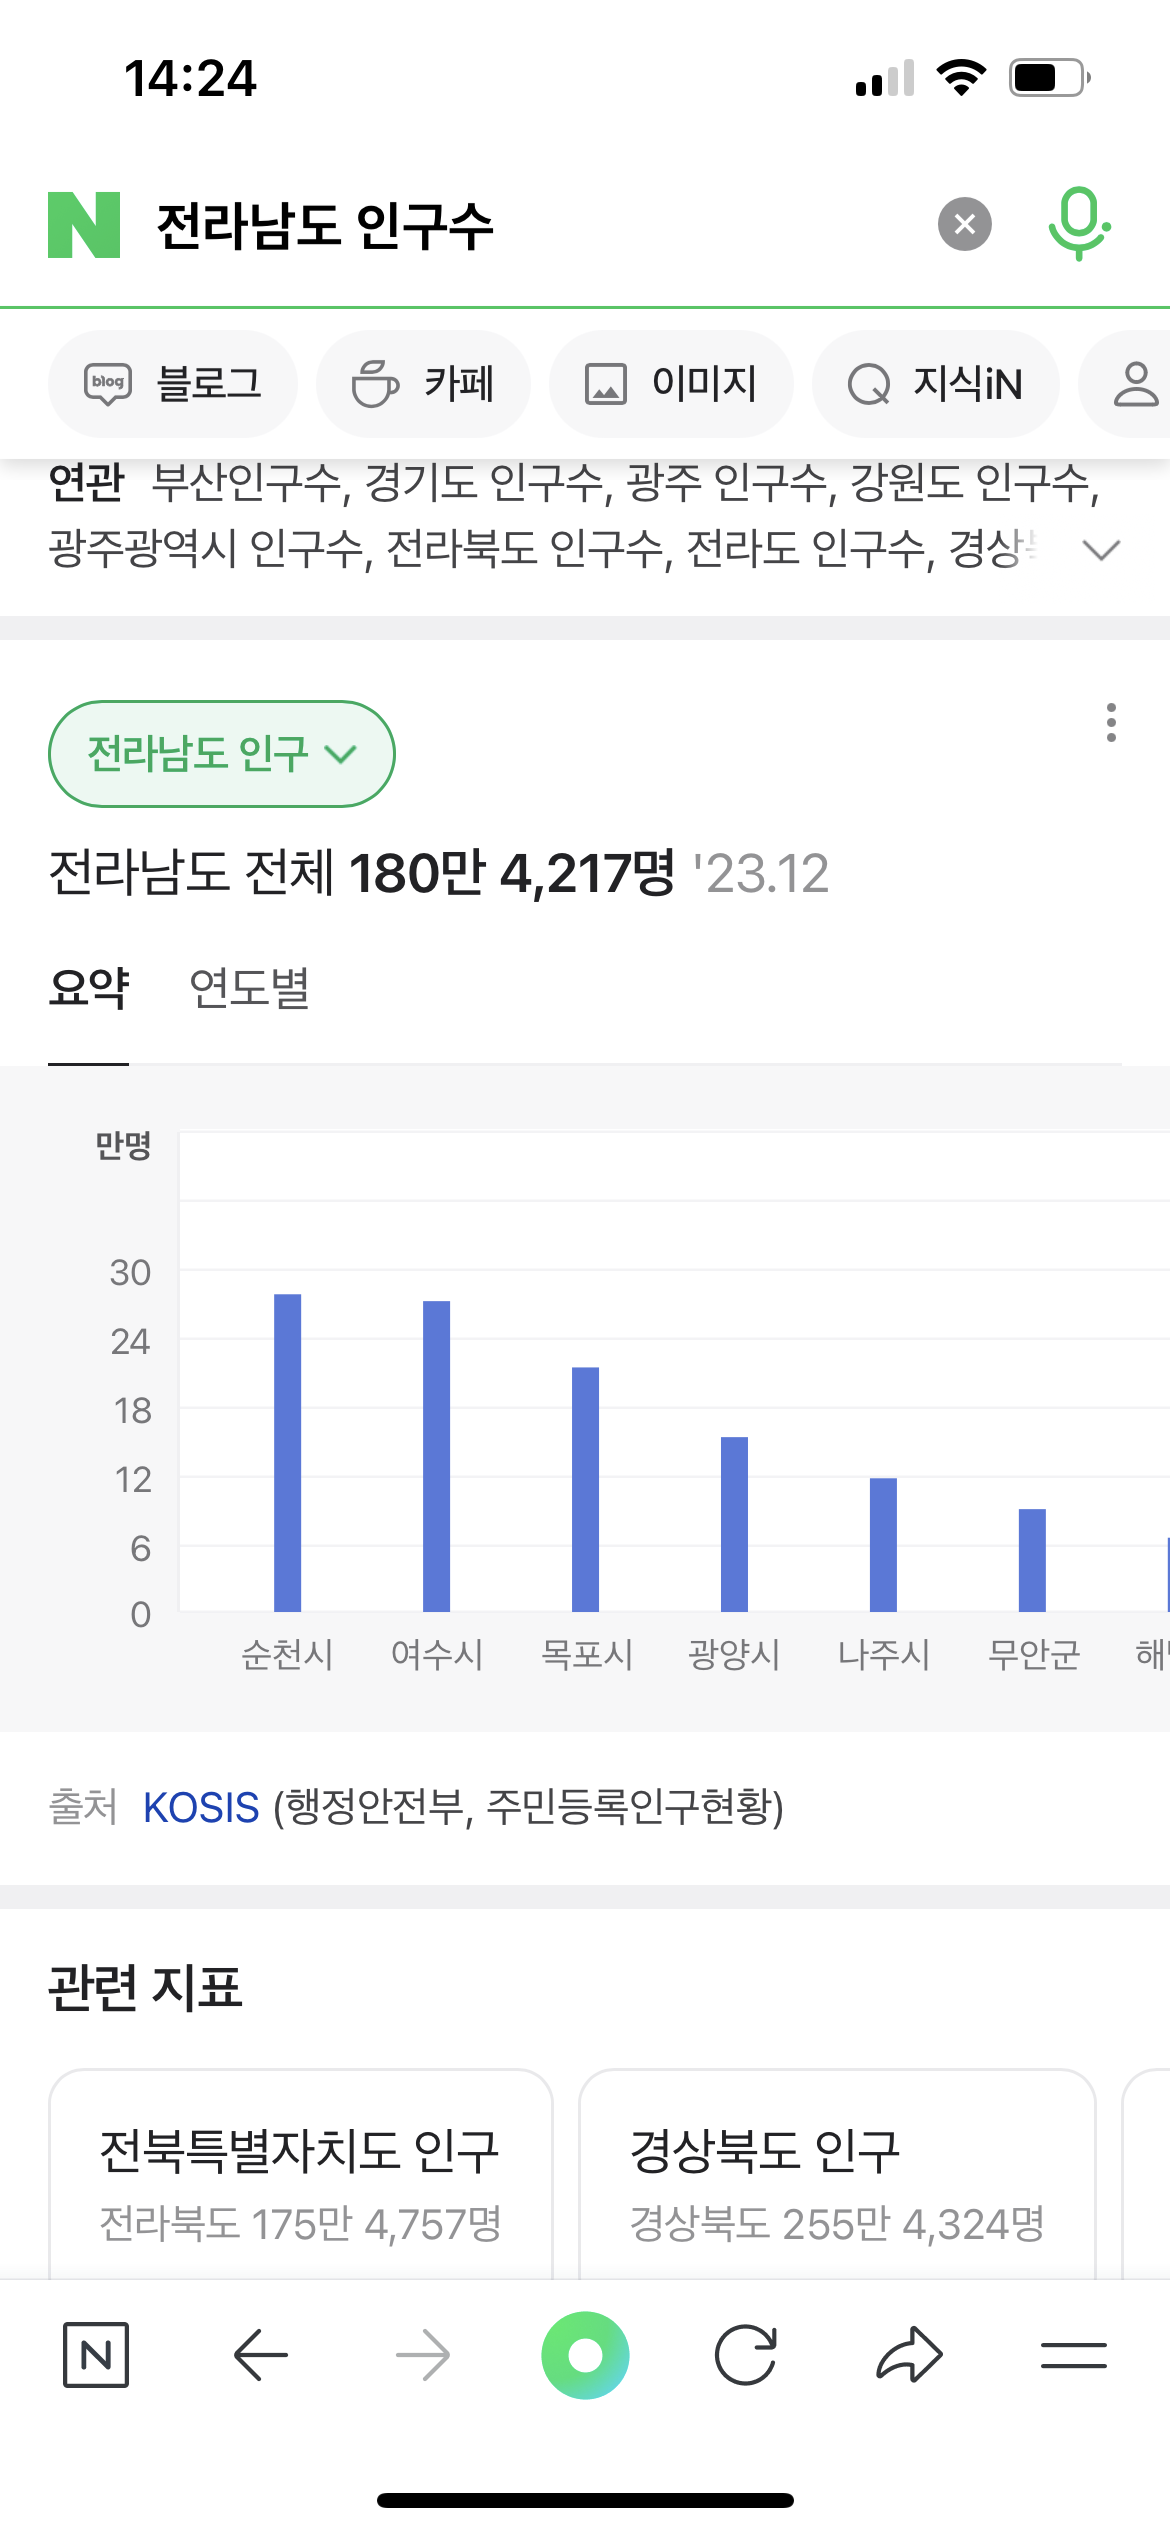Tap the green Naver N logo

(84, 225)
